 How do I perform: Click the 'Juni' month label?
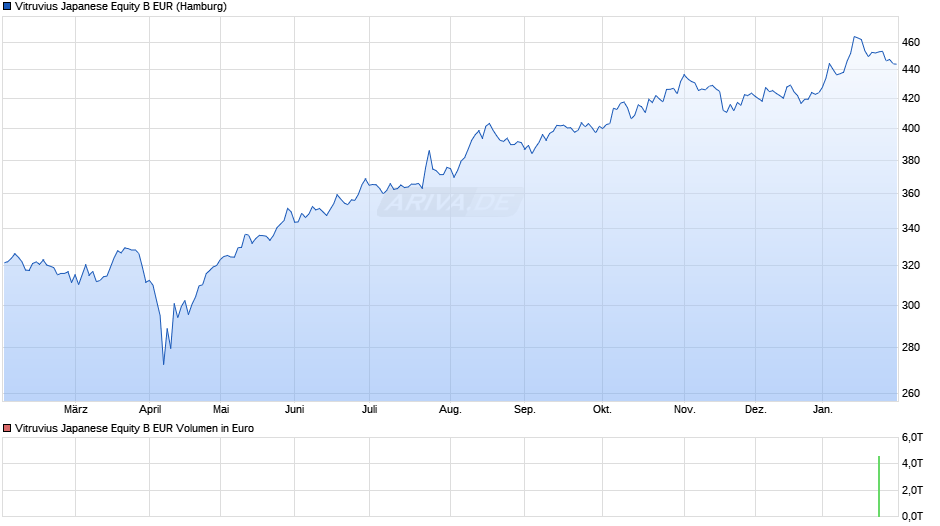click(x=294, y=409)
